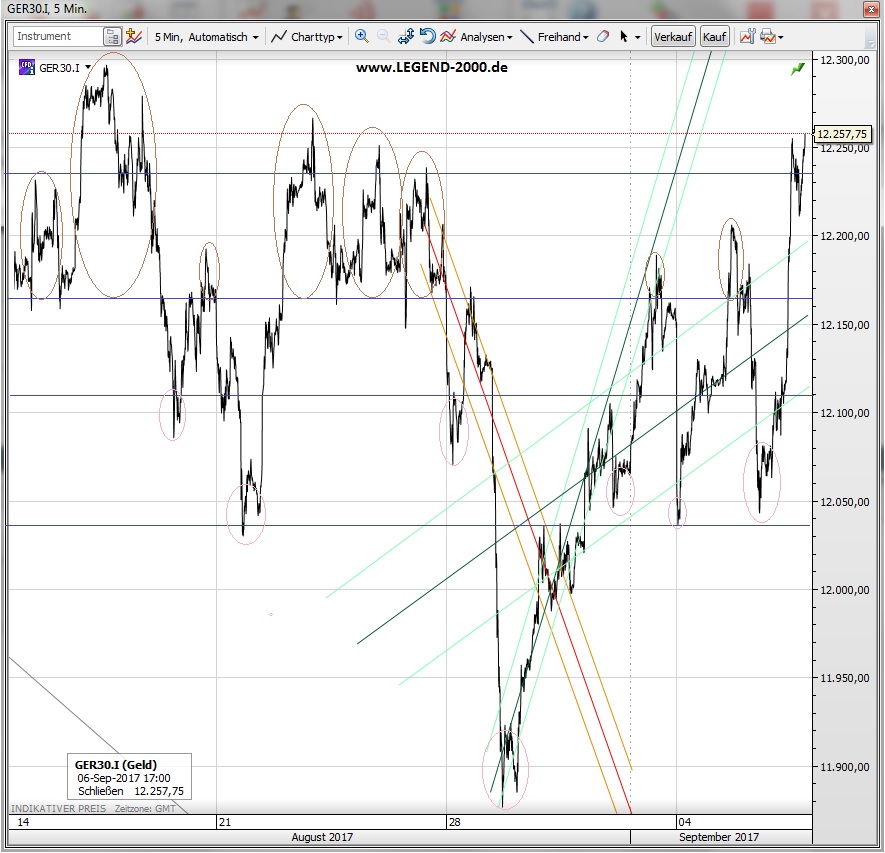Click the Schließen 12.257,75 closing value

click(x=131, y=791)
